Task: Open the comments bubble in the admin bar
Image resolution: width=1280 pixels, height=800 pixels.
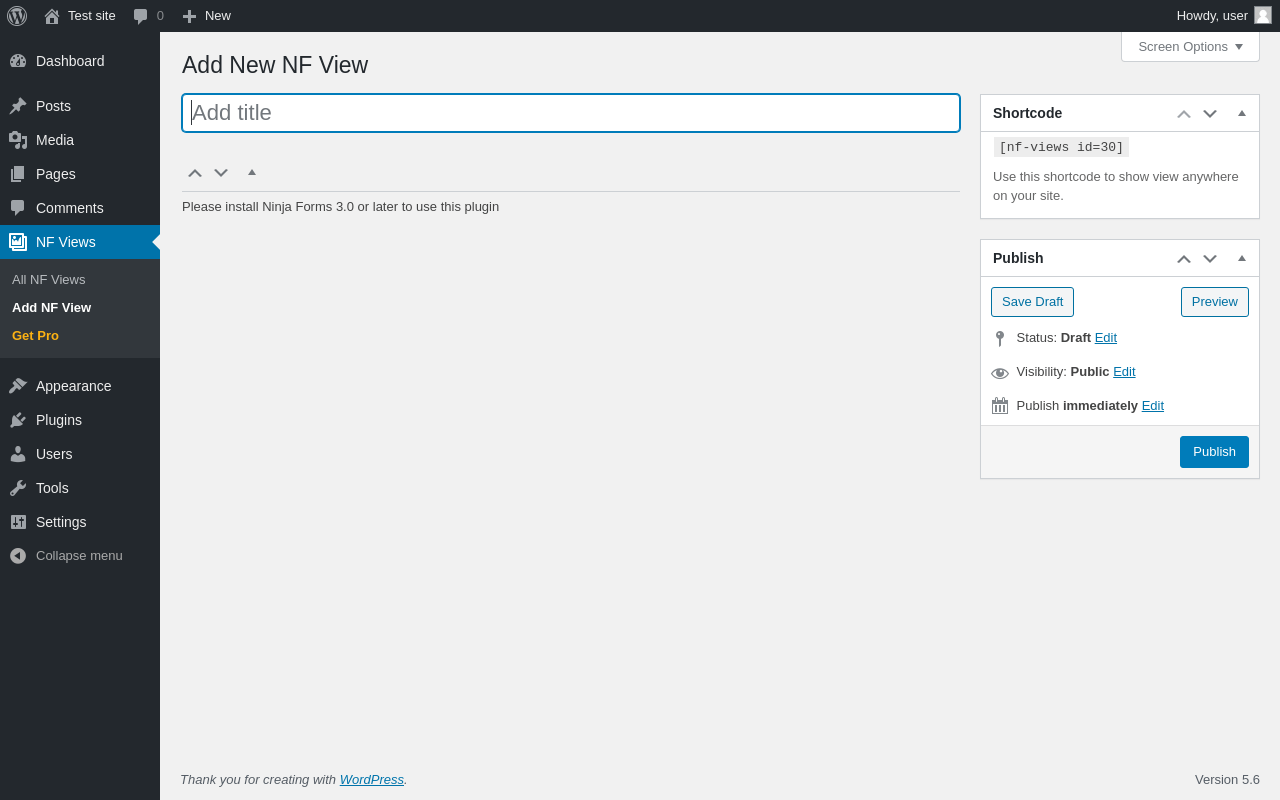Action: coord(141,16)
